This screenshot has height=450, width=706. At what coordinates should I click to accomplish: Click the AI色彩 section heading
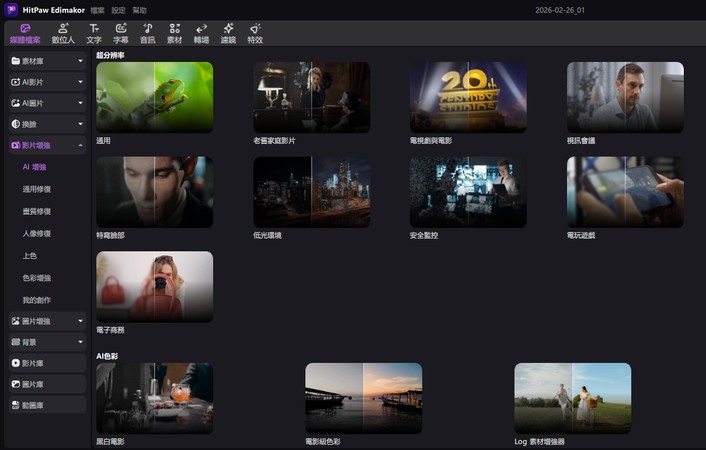pyautogui.click(x=107, y=356)
